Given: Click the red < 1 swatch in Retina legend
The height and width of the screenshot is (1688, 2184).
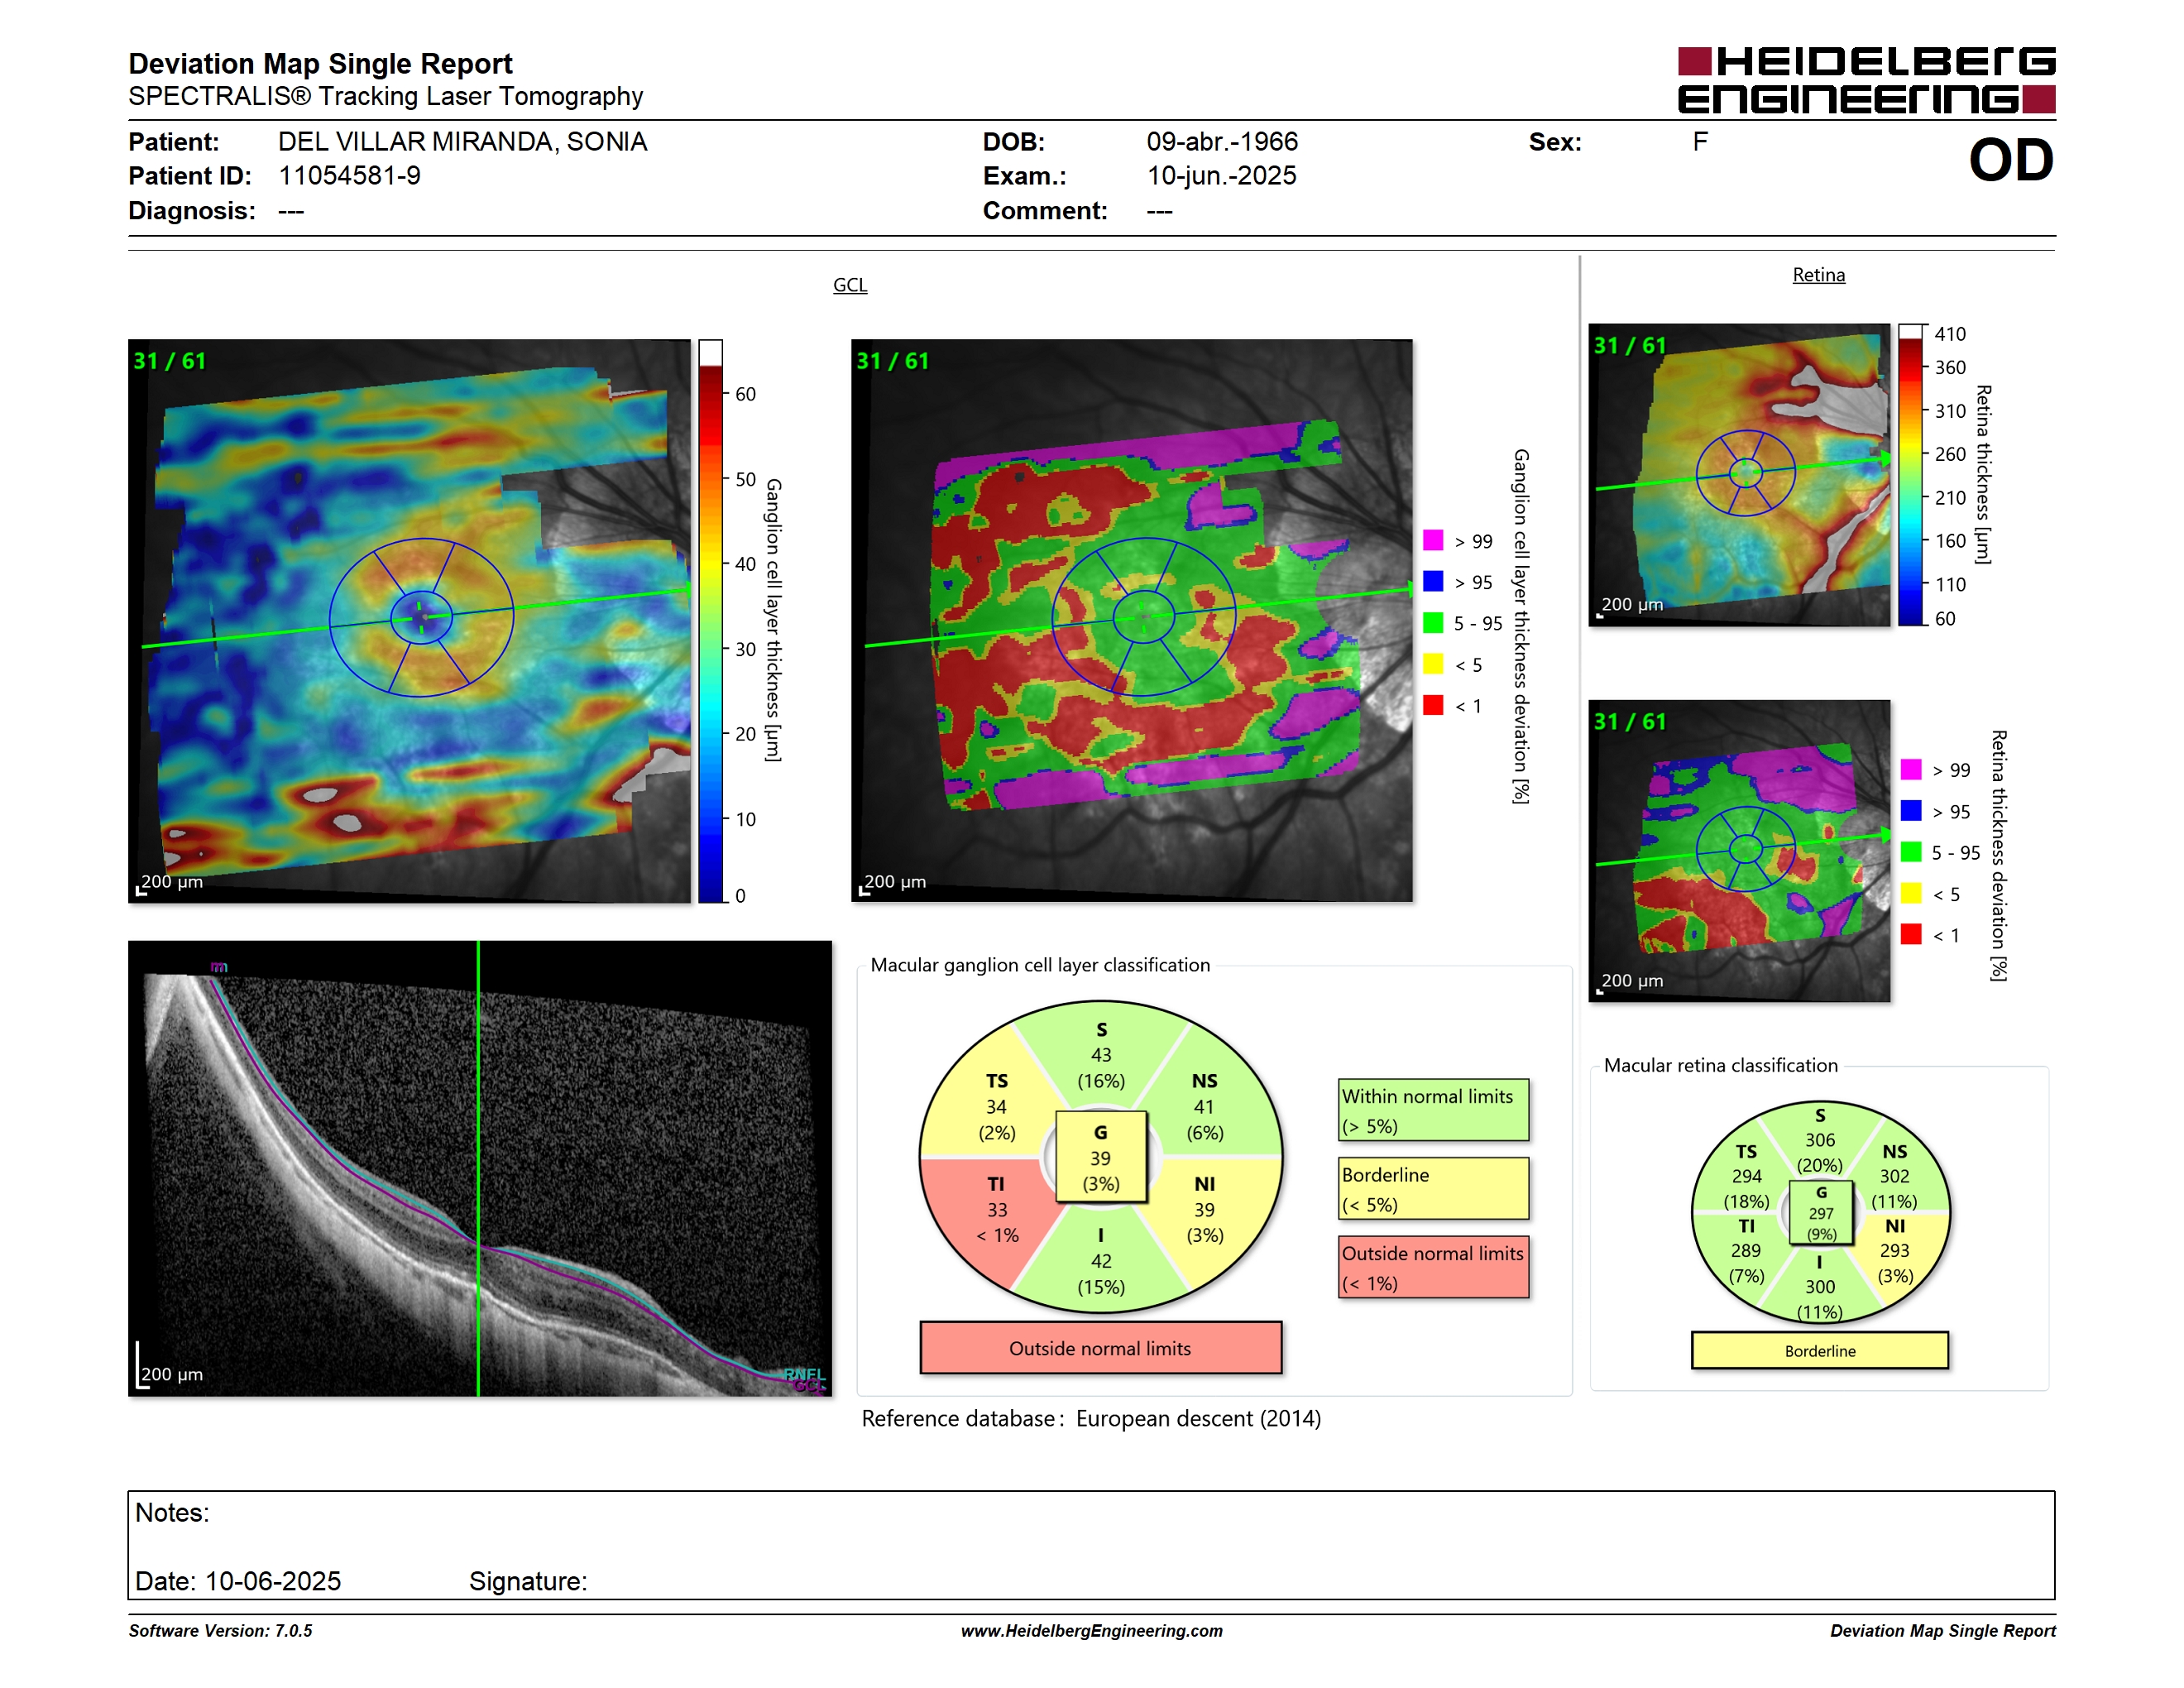Looking at the screenshot, I should coord(1910,933).
